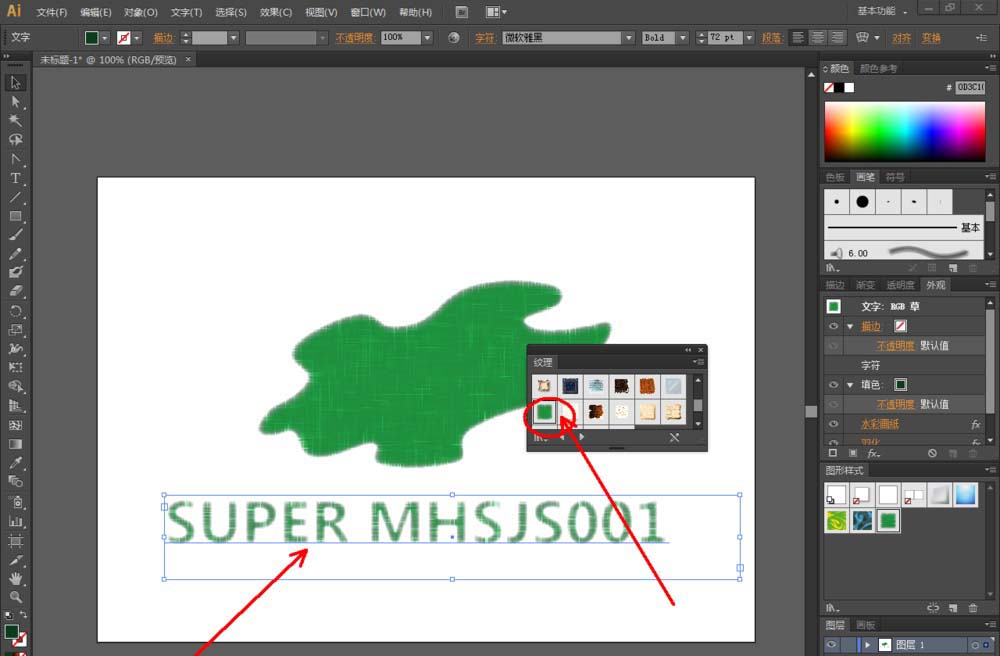Open the 效果(C) menu
Screen dimensions: 1000x656
[x=276, y=12]
